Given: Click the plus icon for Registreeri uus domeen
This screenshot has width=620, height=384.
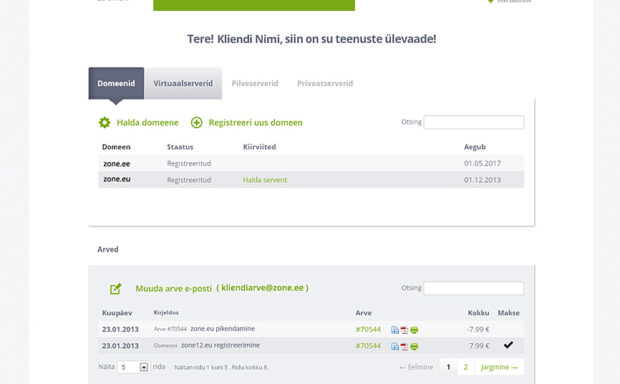Looking at the screenshot, I should (x=197, y=123).
